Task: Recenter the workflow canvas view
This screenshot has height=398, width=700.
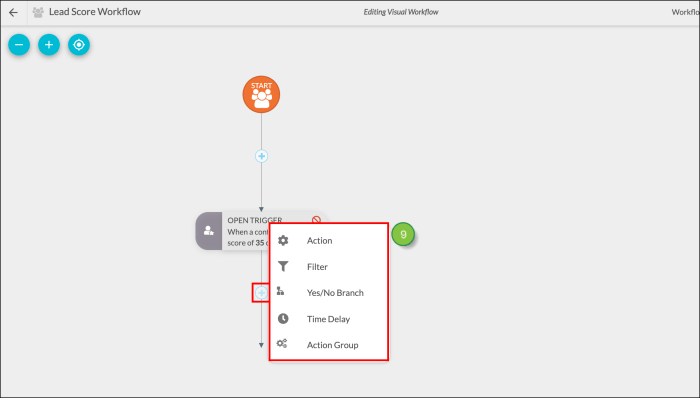Action: 79,45
